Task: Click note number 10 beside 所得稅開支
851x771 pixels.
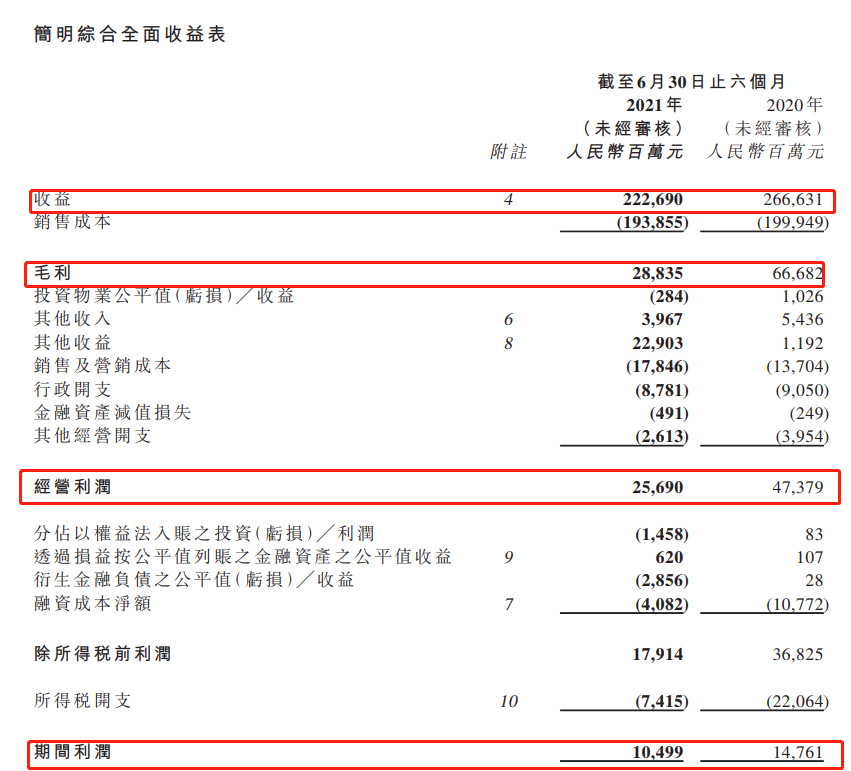Action: (509, 702)
